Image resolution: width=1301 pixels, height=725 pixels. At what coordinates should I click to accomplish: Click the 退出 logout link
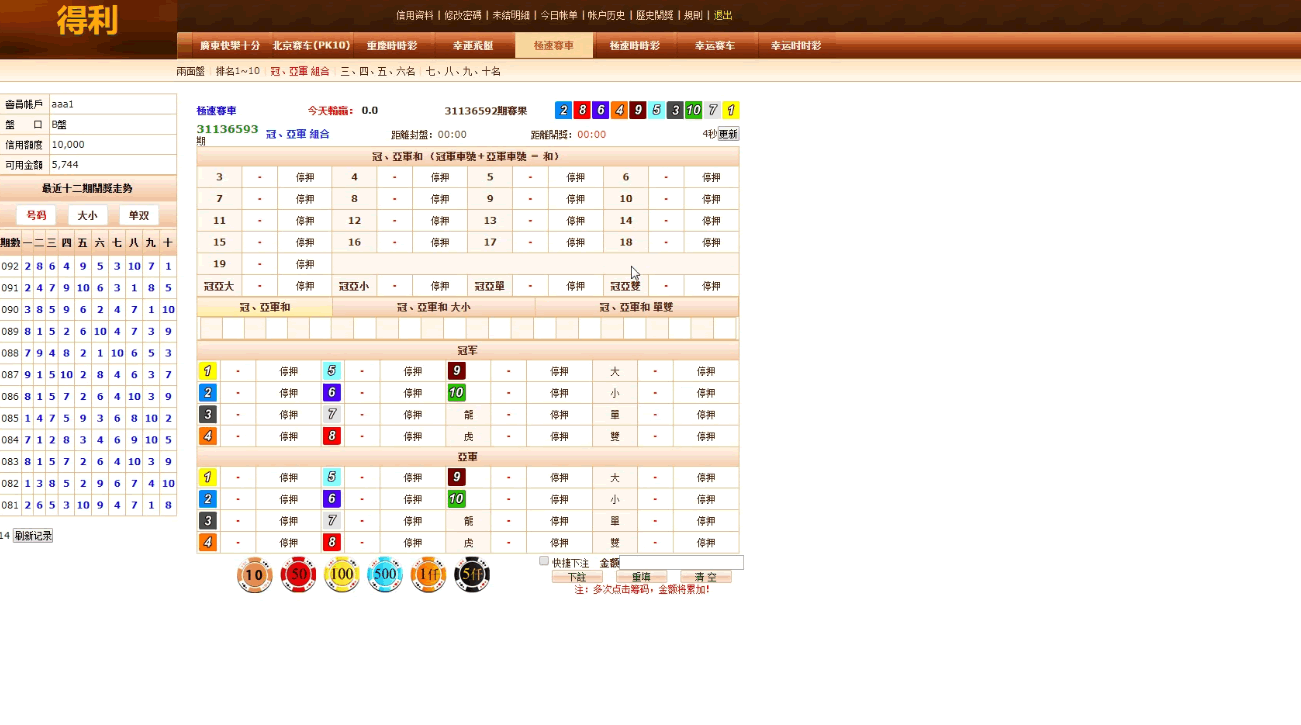point(722,15)
